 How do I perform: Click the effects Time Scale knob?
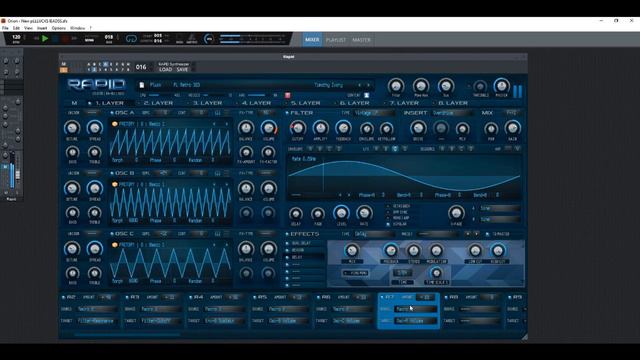tap(436, 273)
